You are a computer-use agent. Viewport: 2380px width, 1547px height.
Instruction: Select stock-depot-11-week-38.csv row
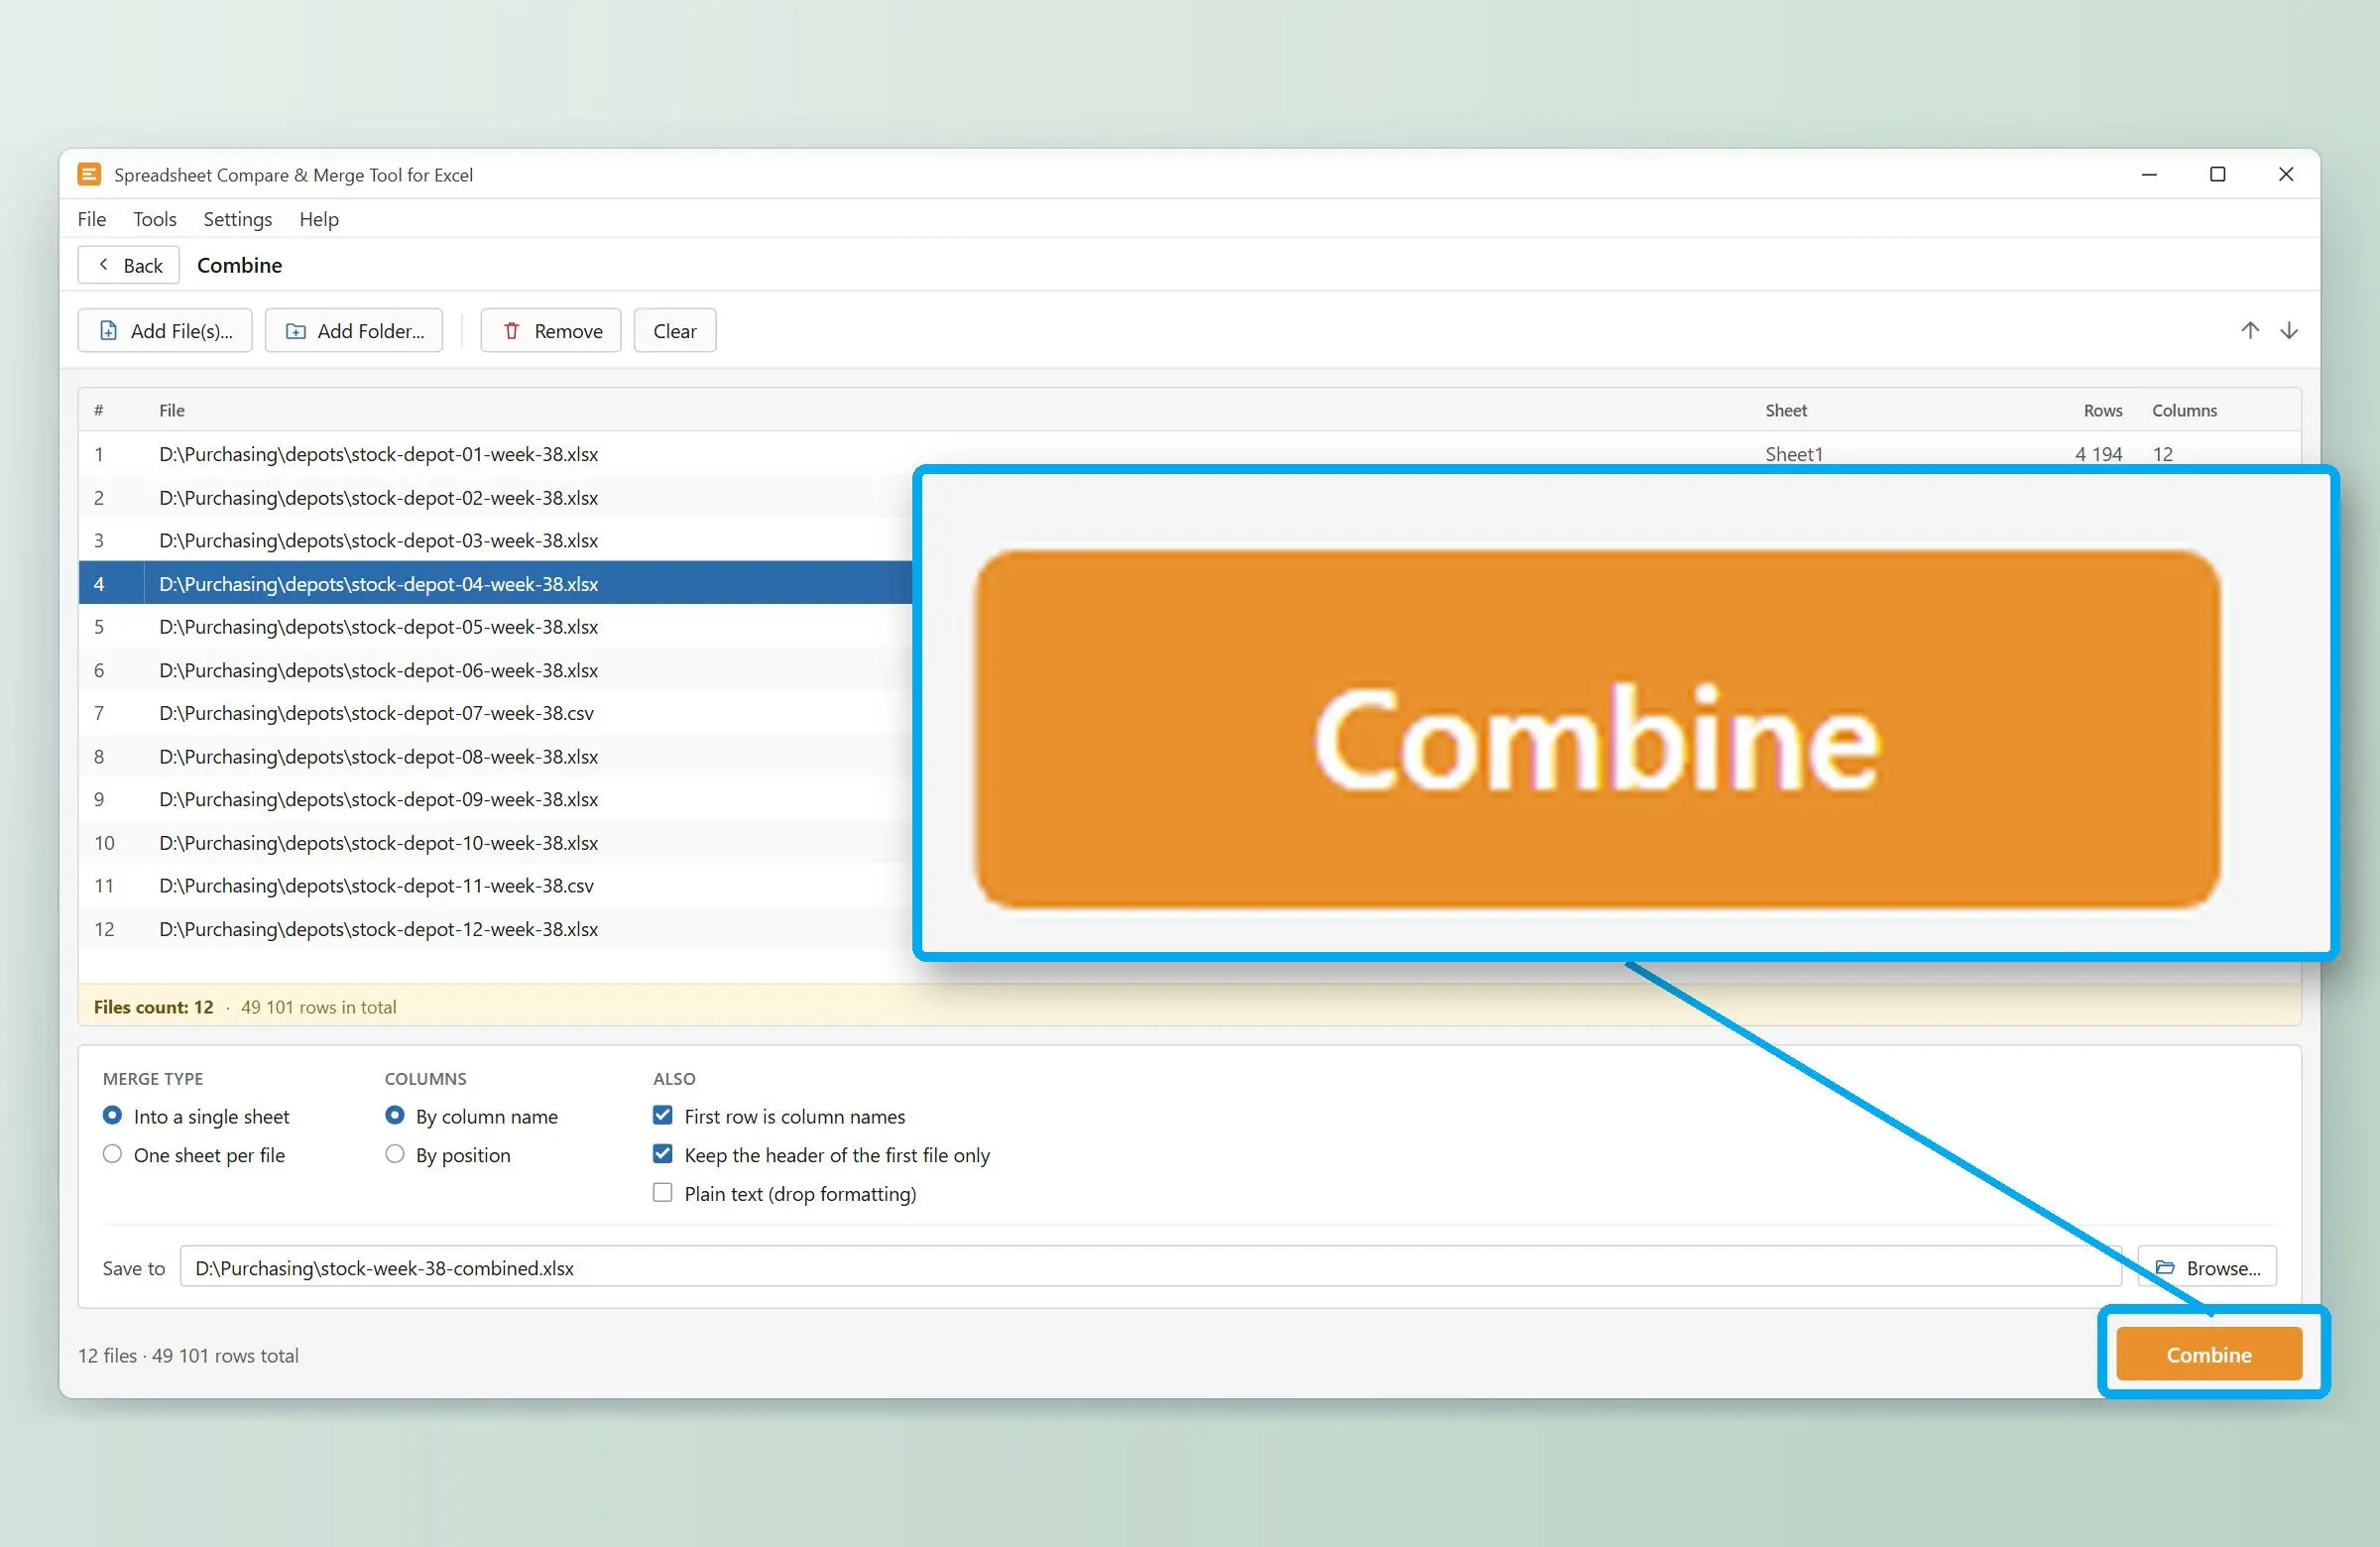click(x=495, y=885)
